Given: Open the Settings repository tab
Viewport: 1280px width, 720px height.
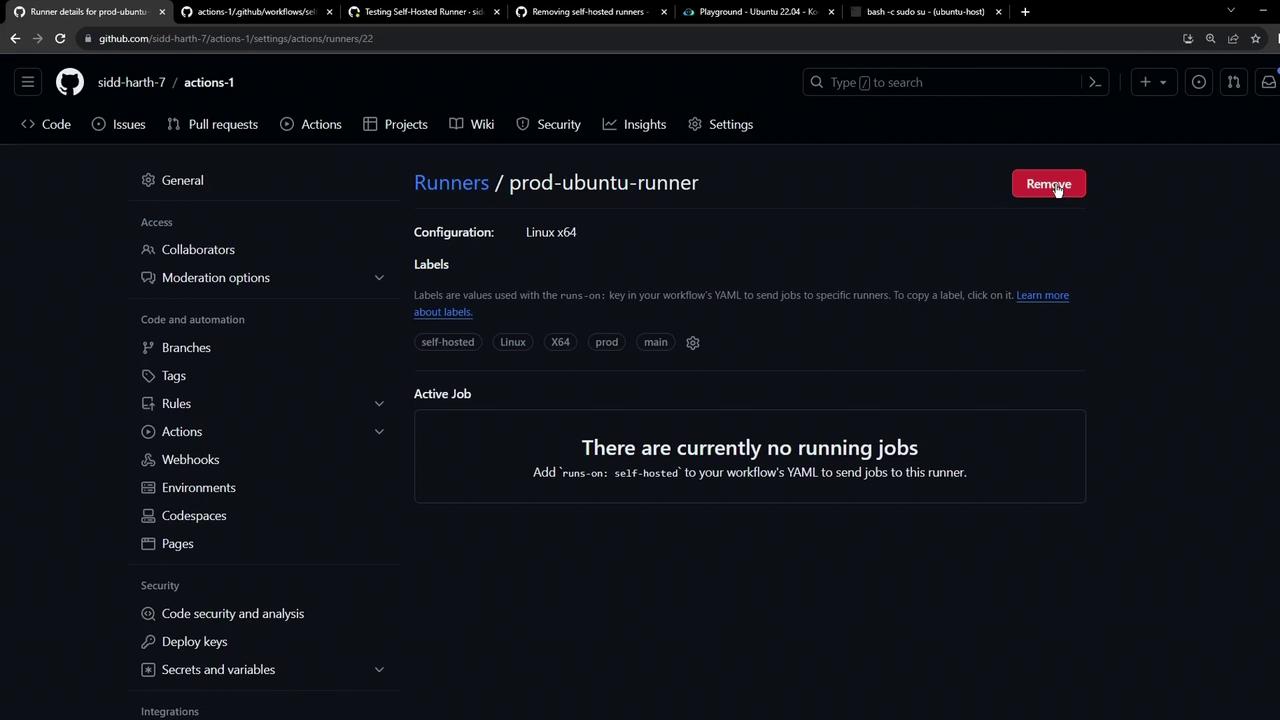Looking at the screenshot, I should pos(721,124).
